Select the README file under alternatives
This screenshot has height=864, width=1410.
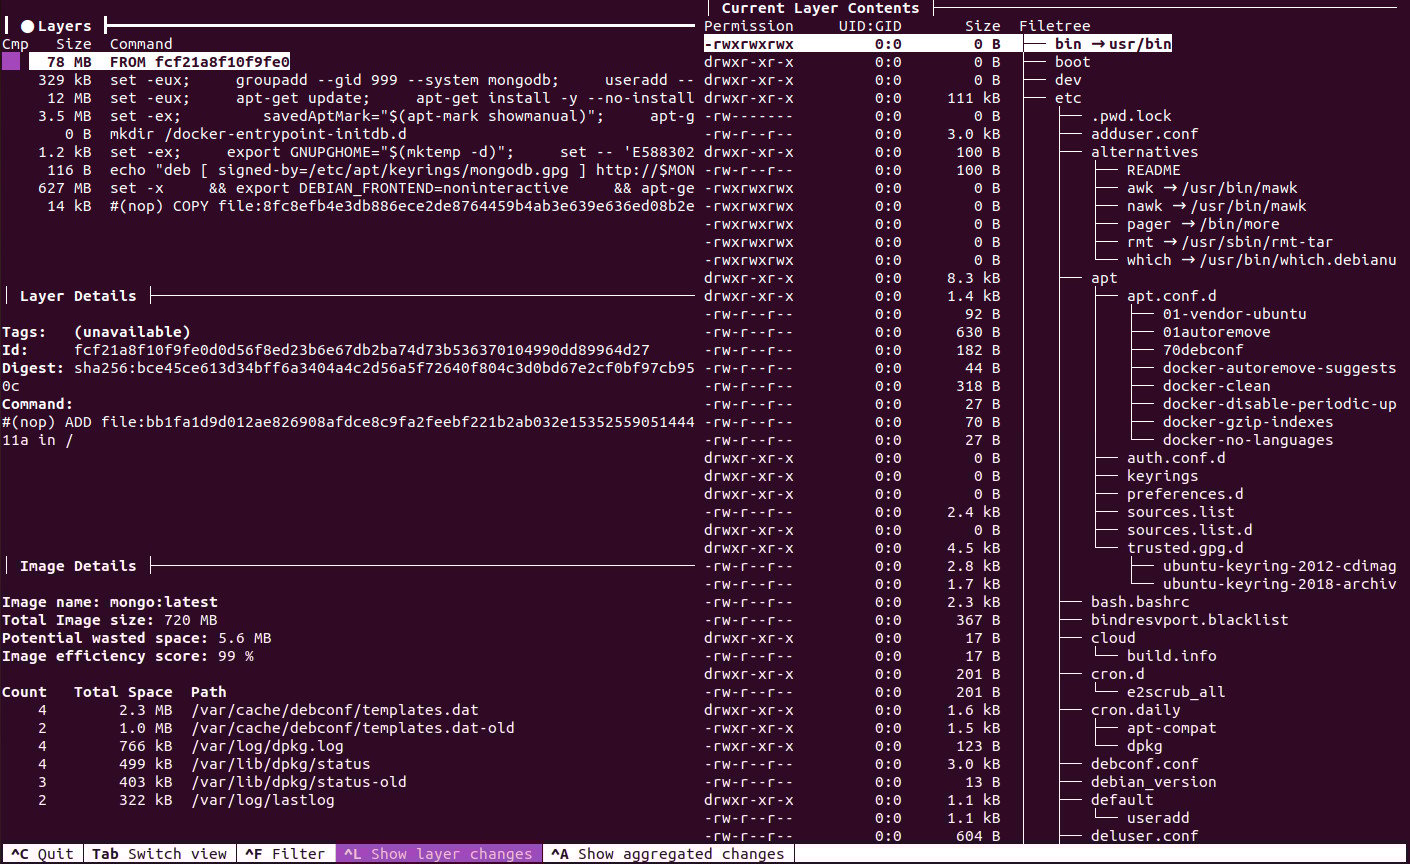point(1153,170)
